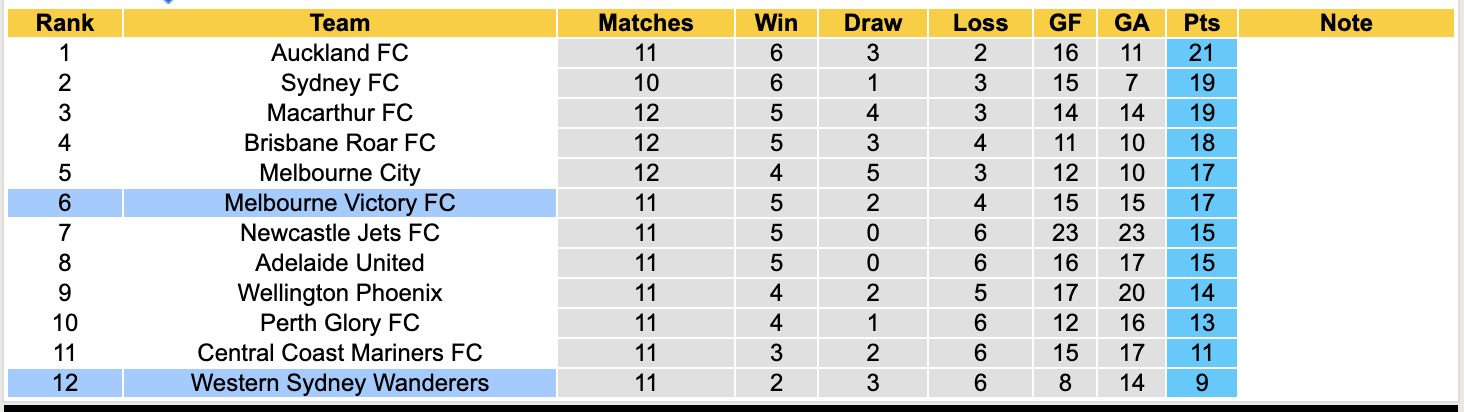Open the Sydney FC team entry
Viewport: 1464px width, 412px height.
pos(340,83)
